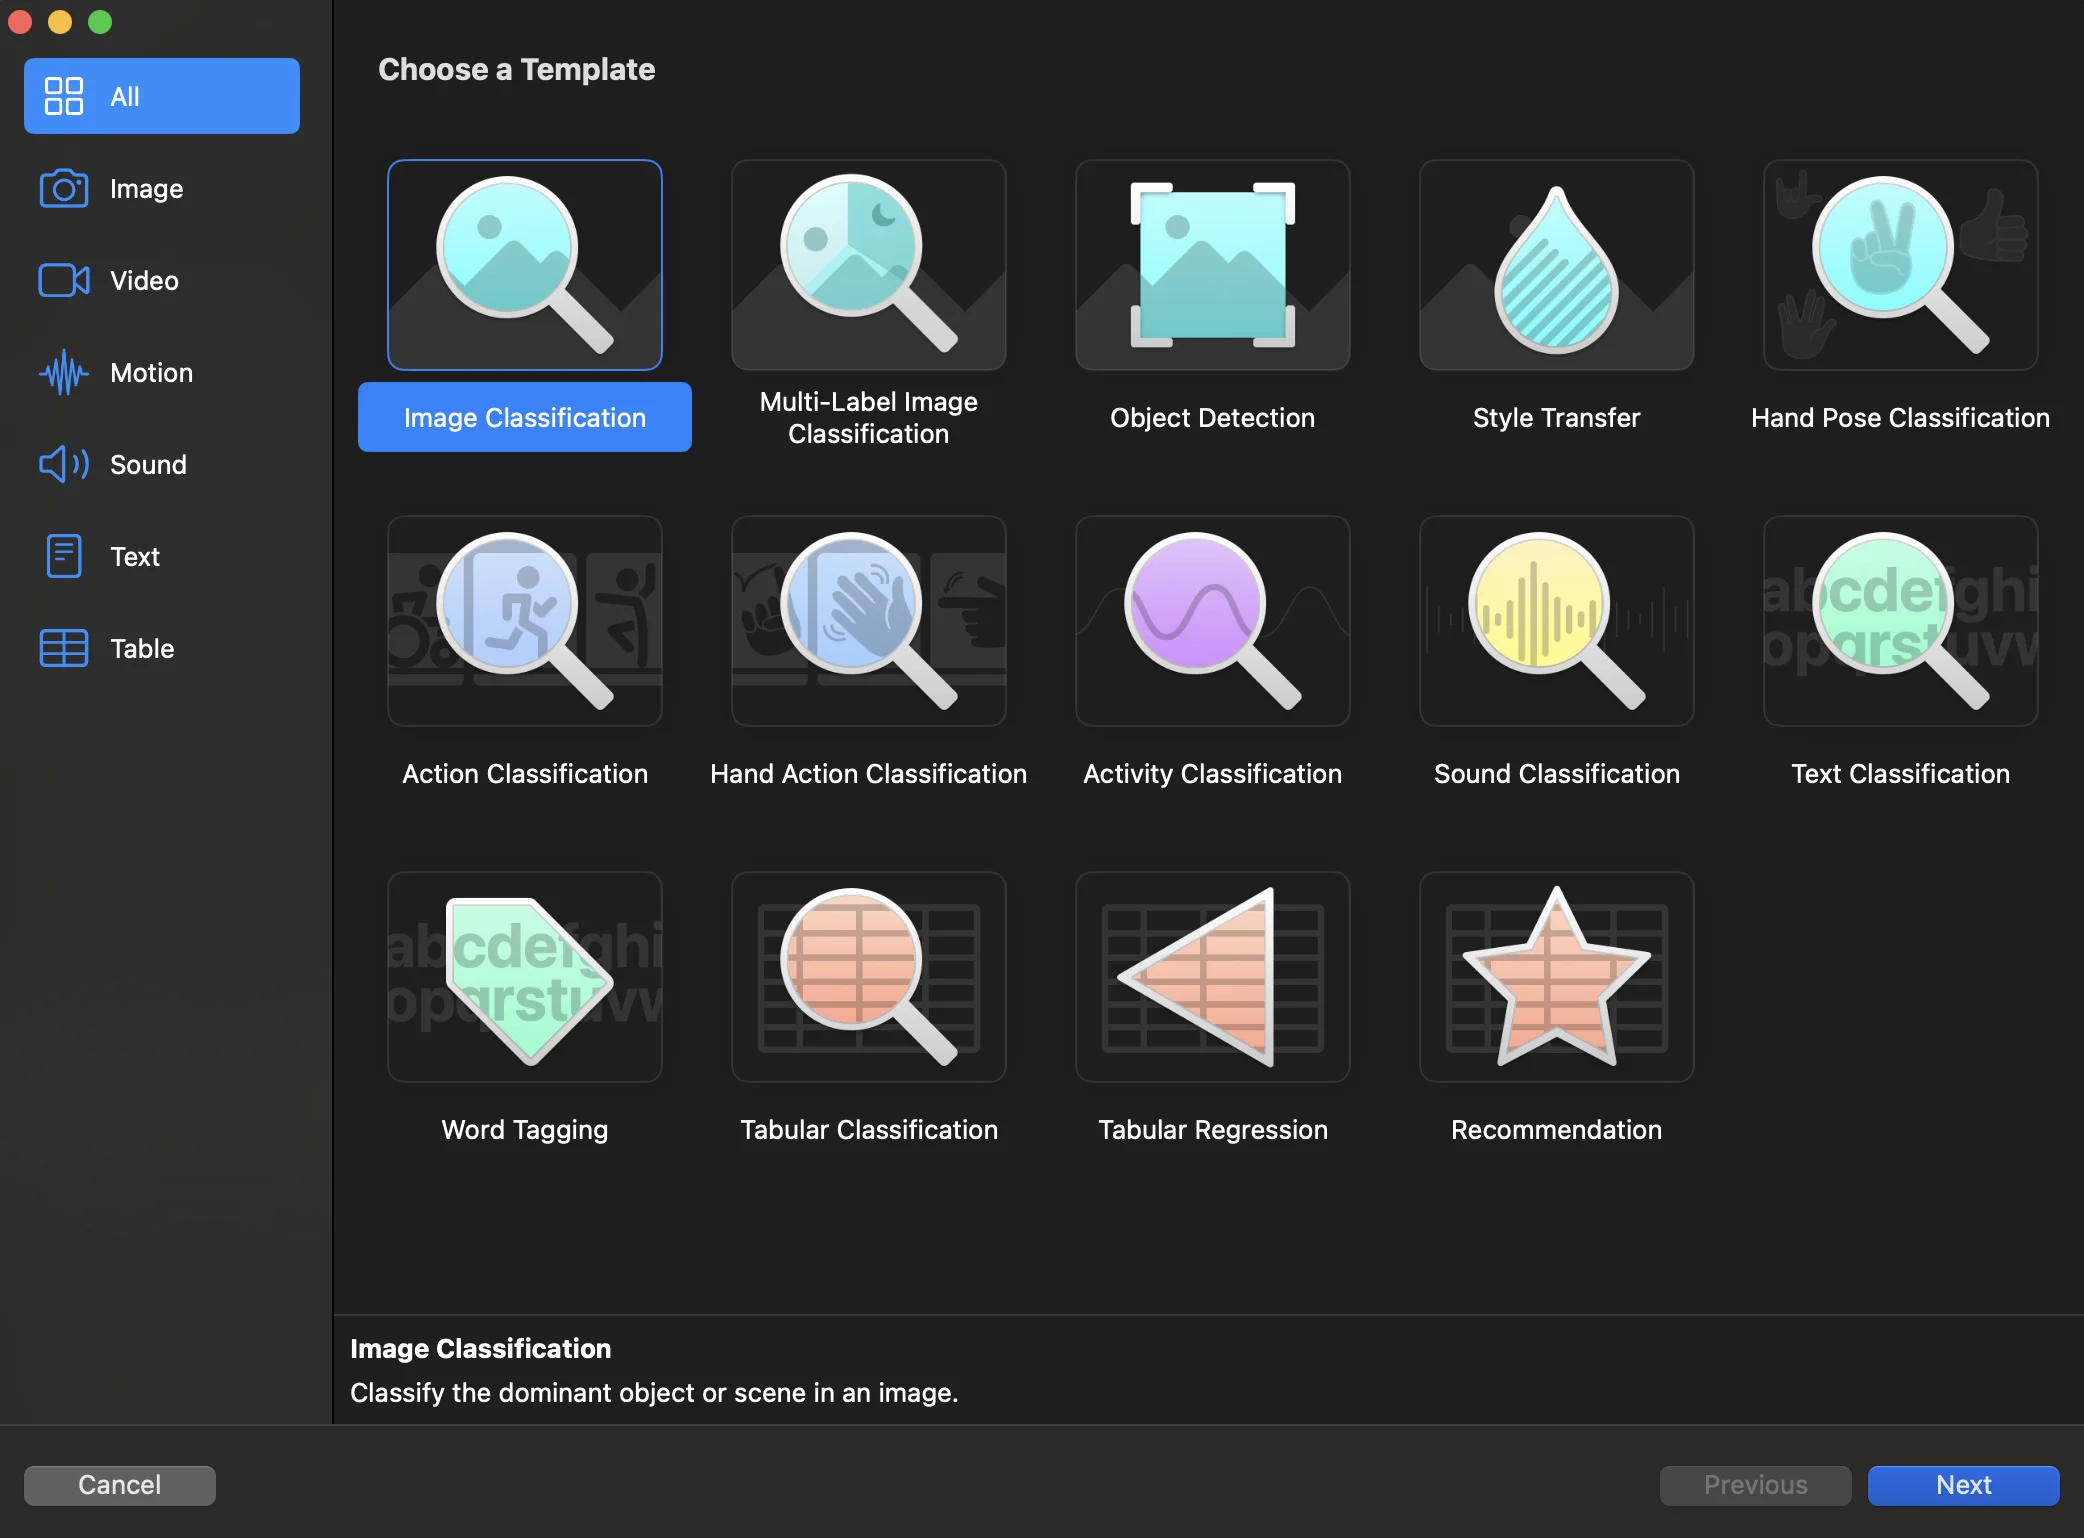Show only Table templates
Screen dimensions: 2084x1538
[161, 648]
